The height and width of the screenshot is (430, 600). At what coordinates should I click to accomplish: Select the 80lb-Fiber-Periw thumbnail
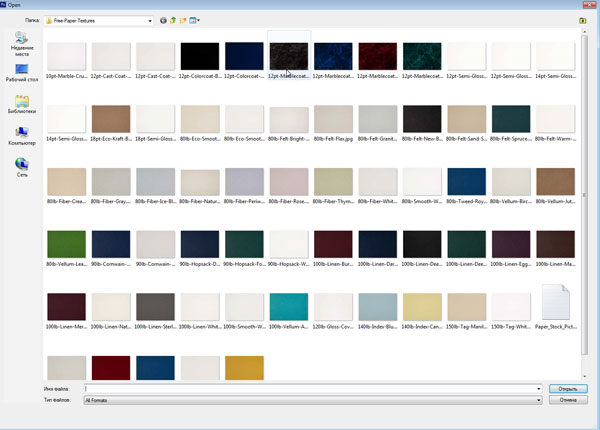tap(244, 182)
